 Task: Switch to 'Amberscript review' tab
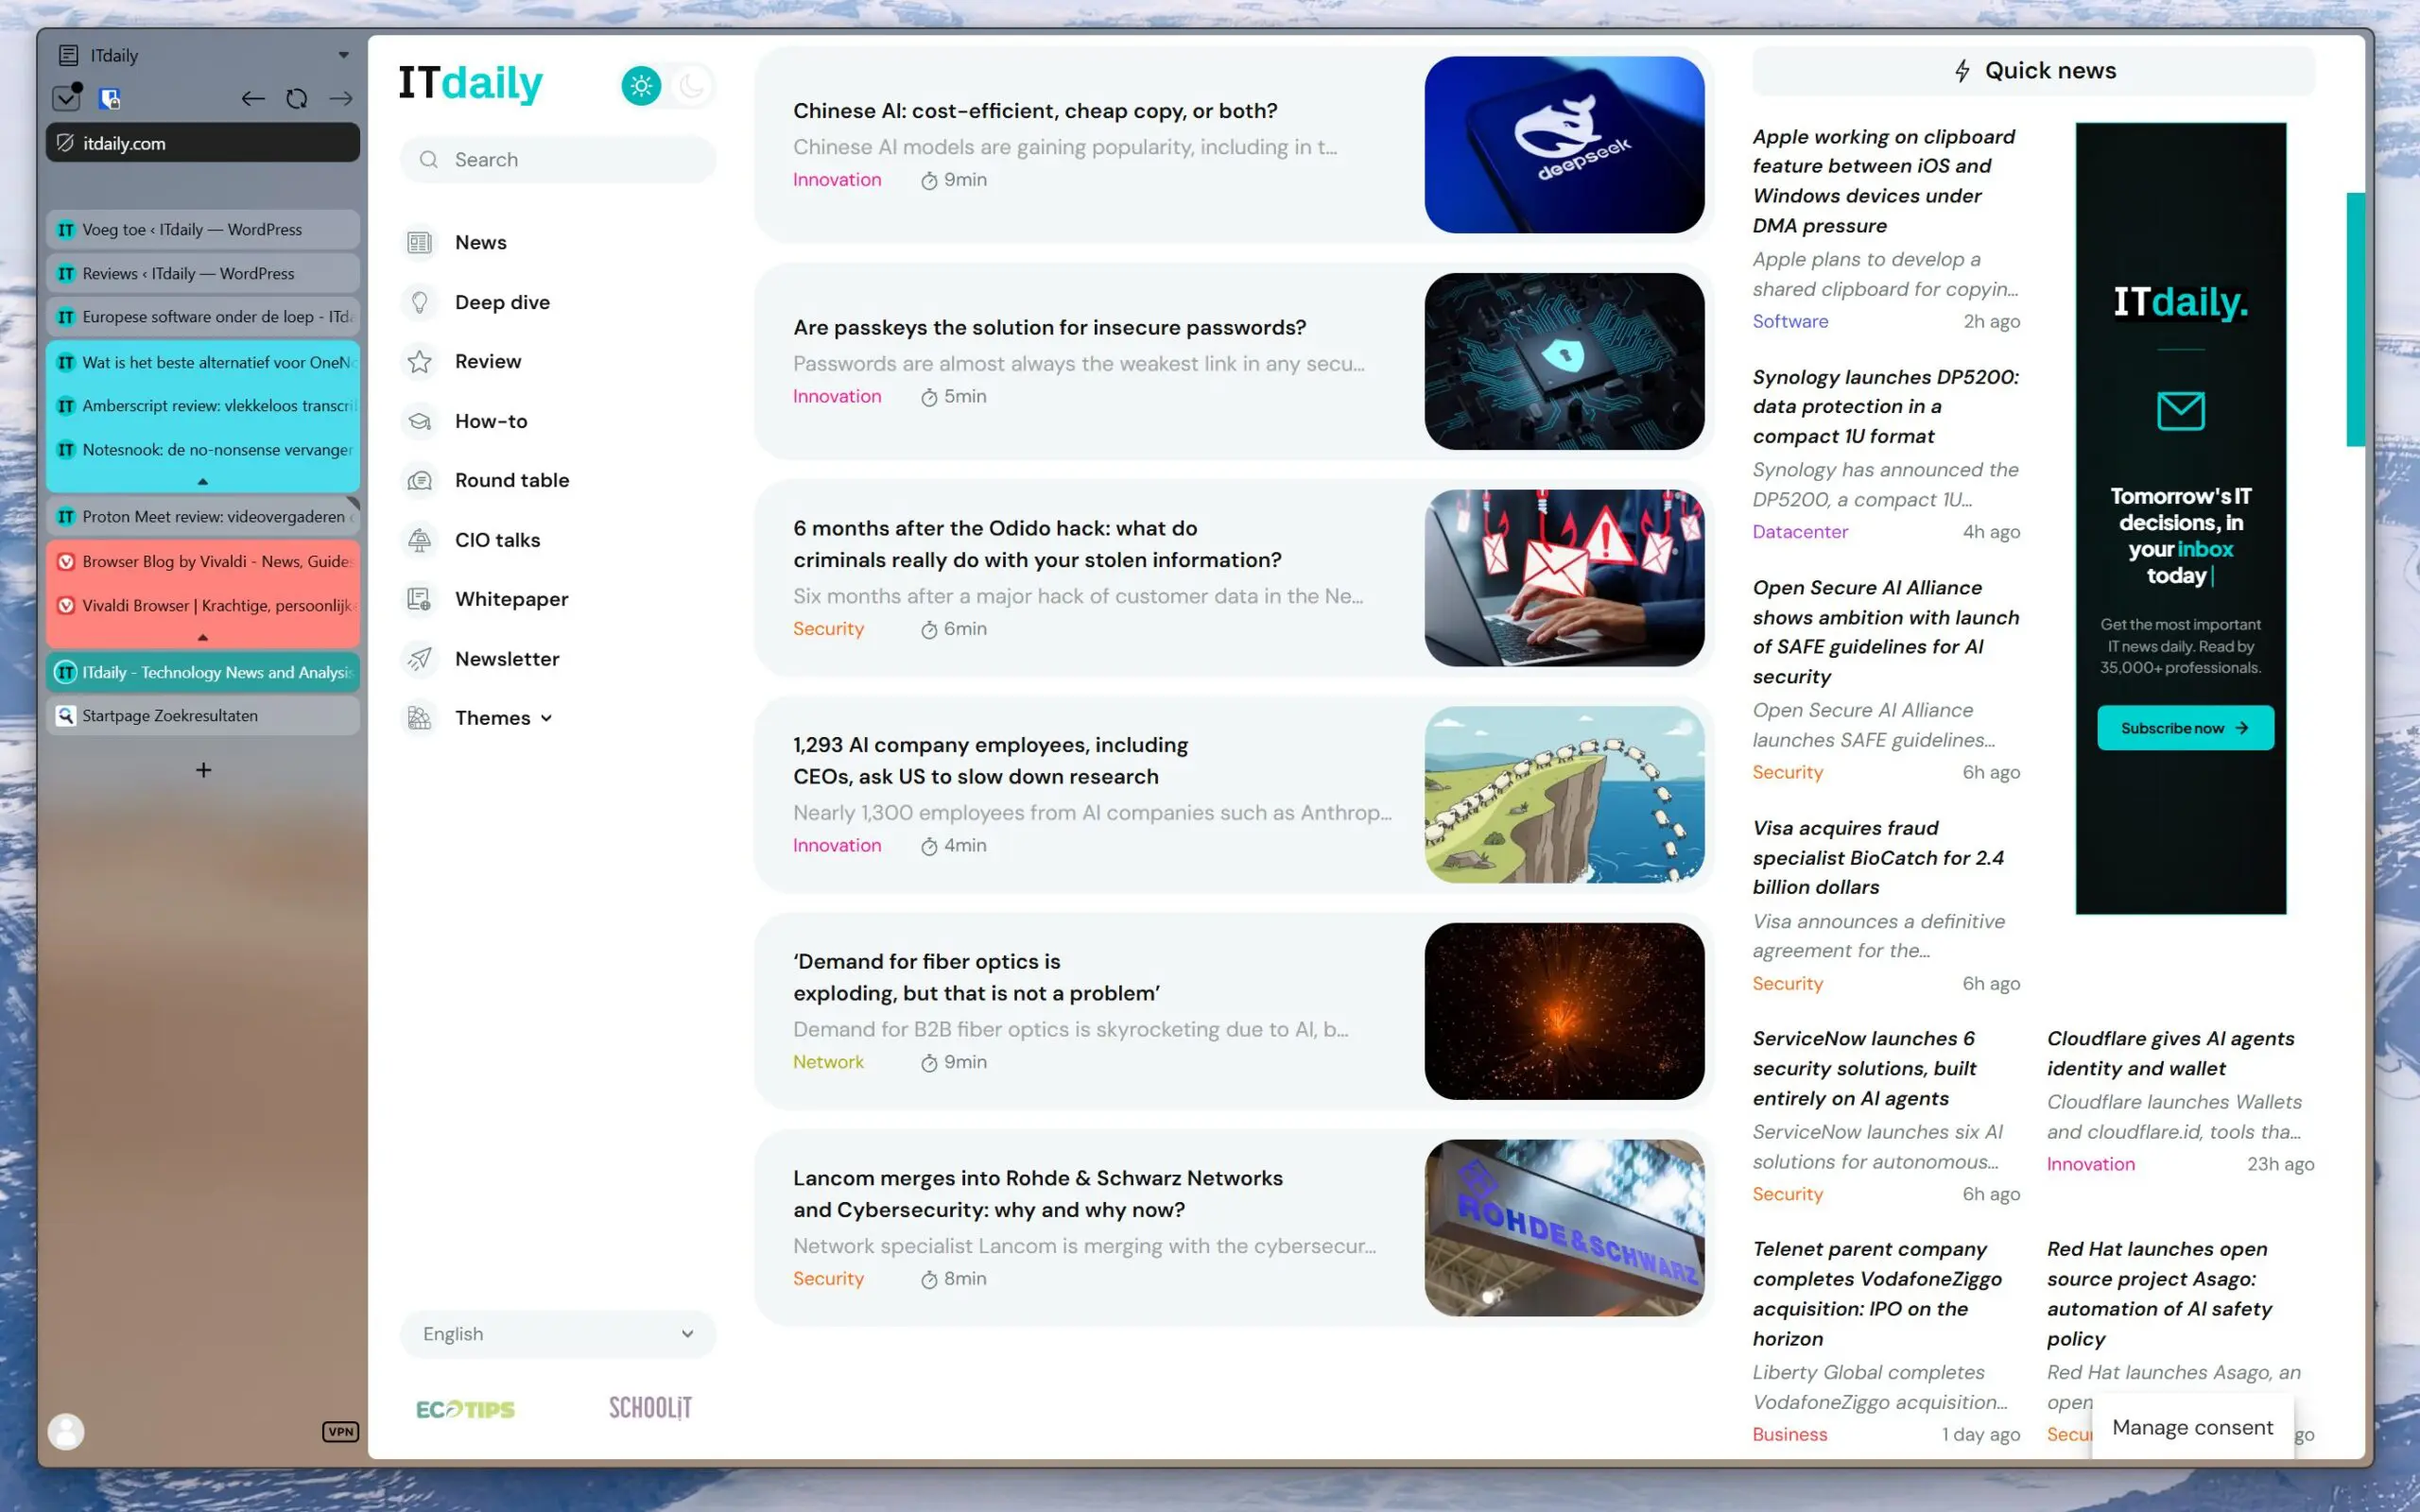(203, 406)
